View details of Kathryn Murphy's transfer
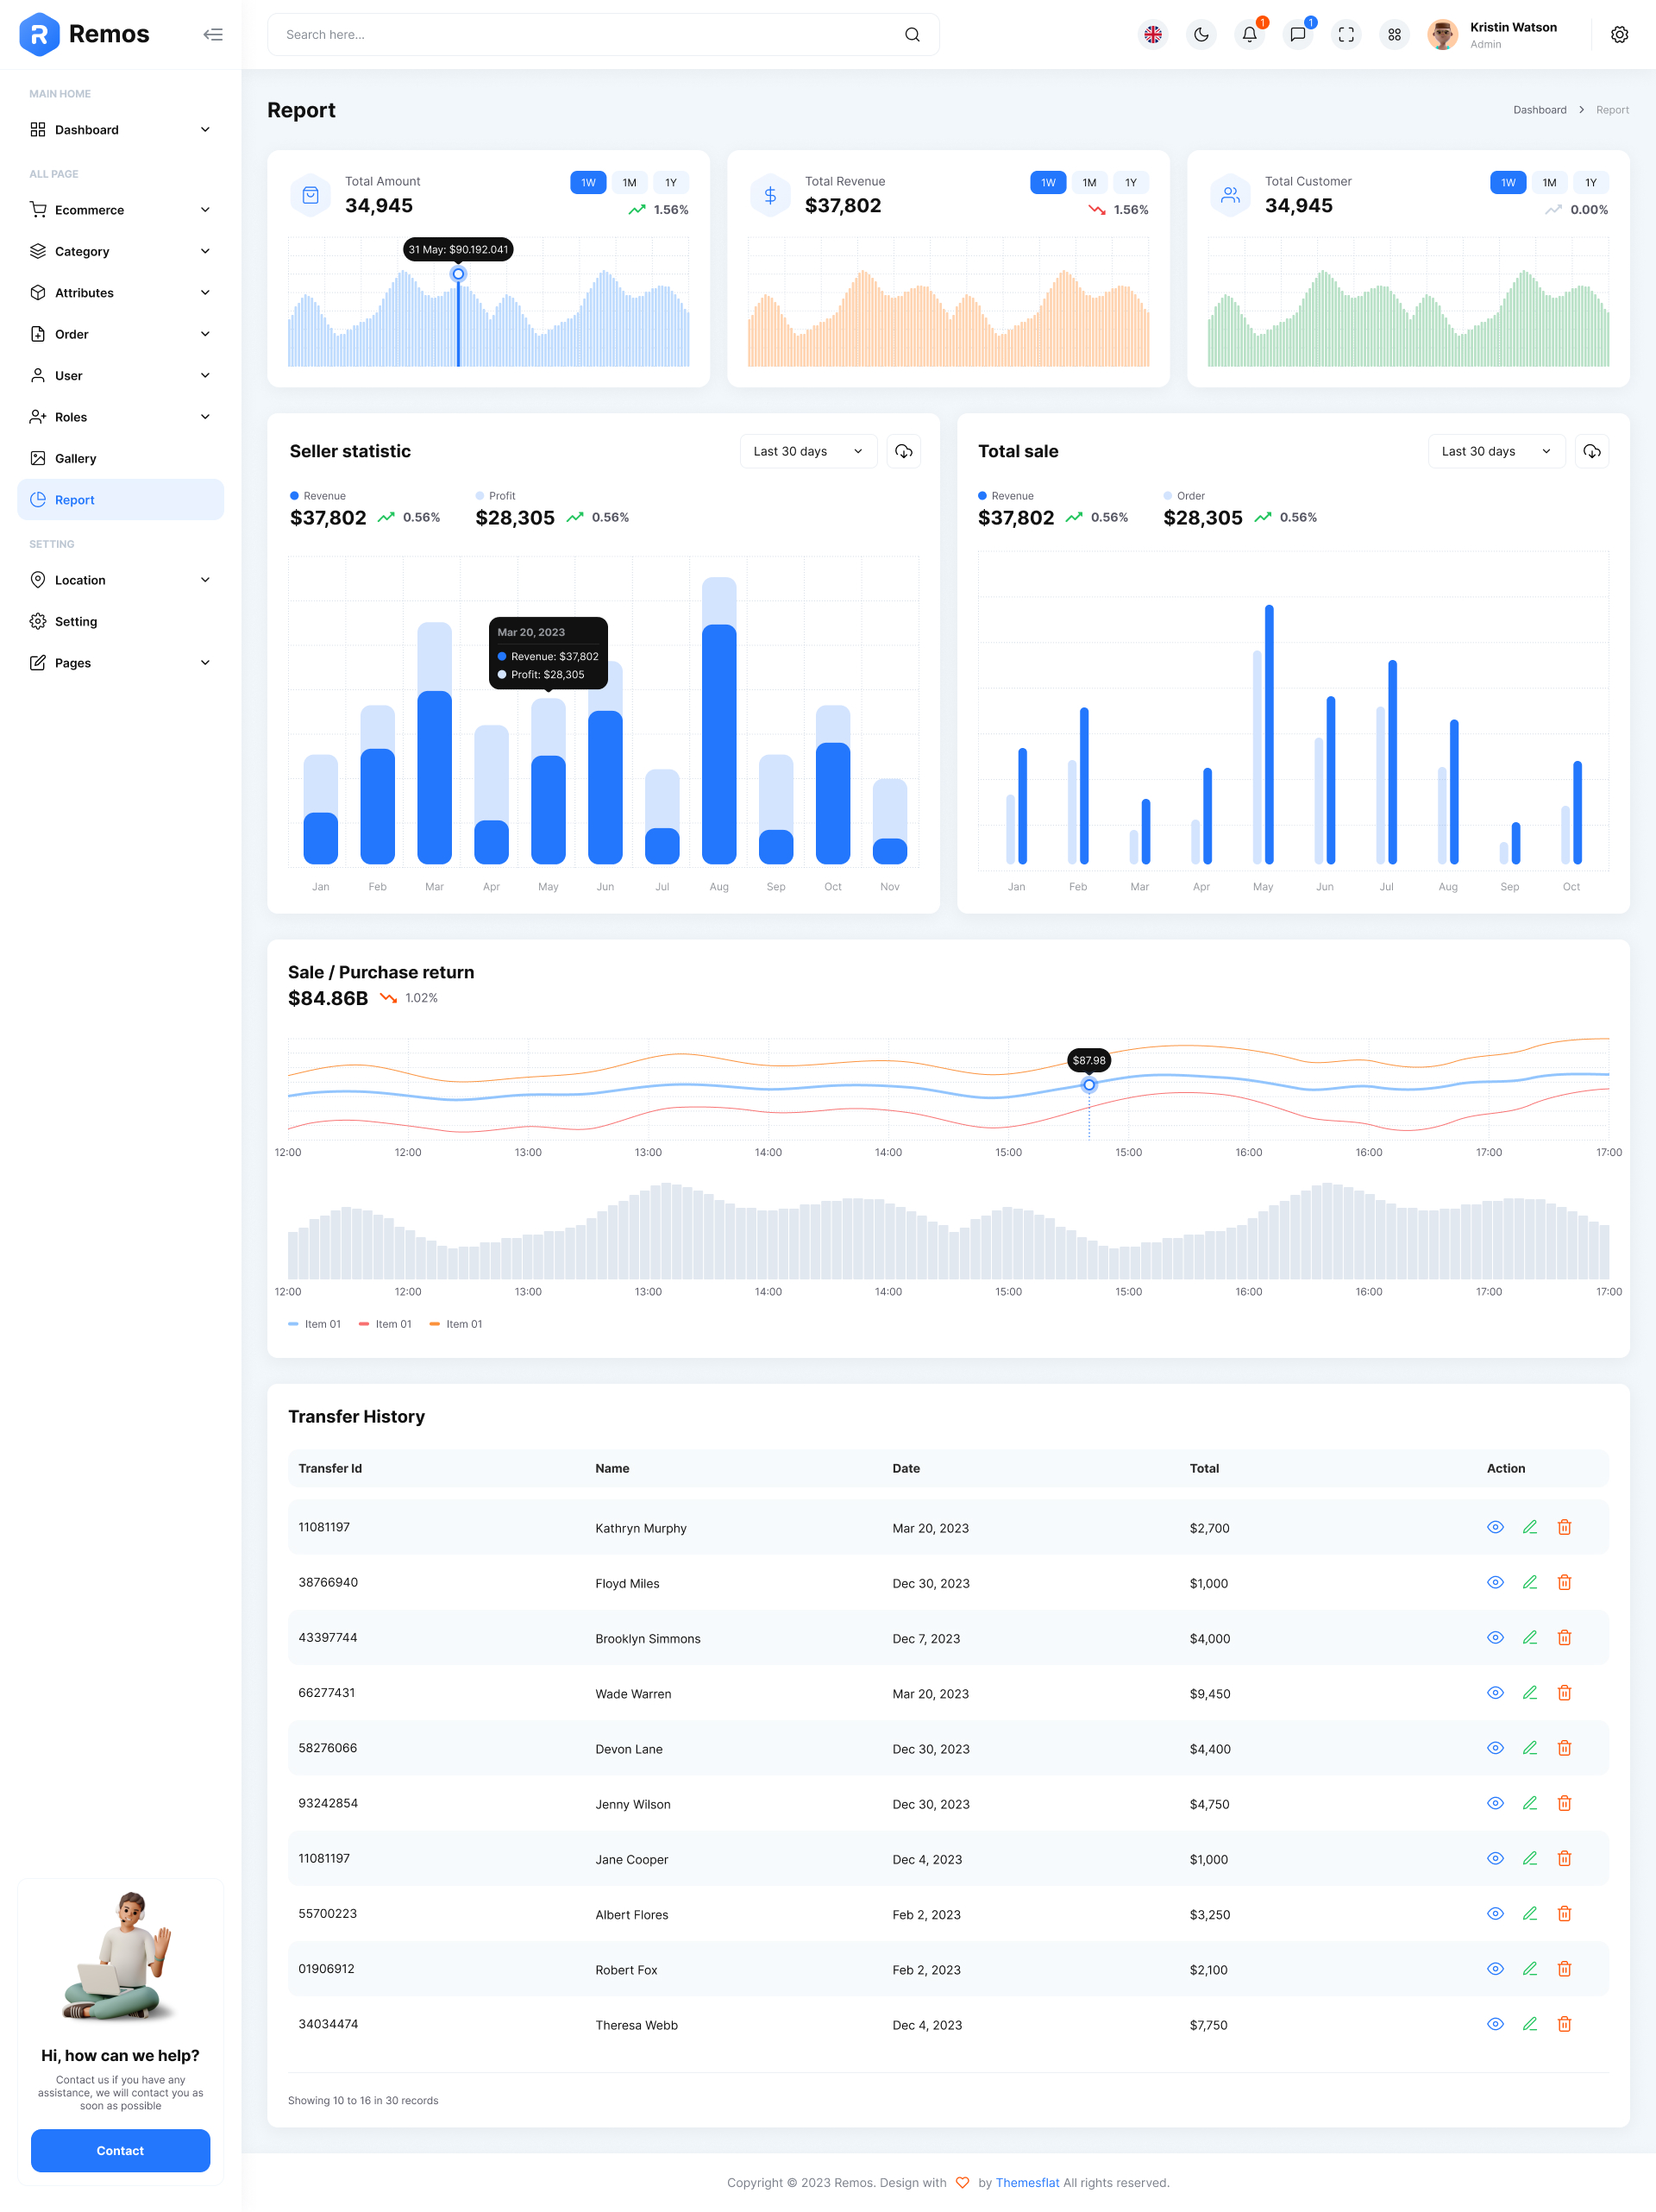The width and height of the screenshot is (1656, 2212). pos(1495,1527)
